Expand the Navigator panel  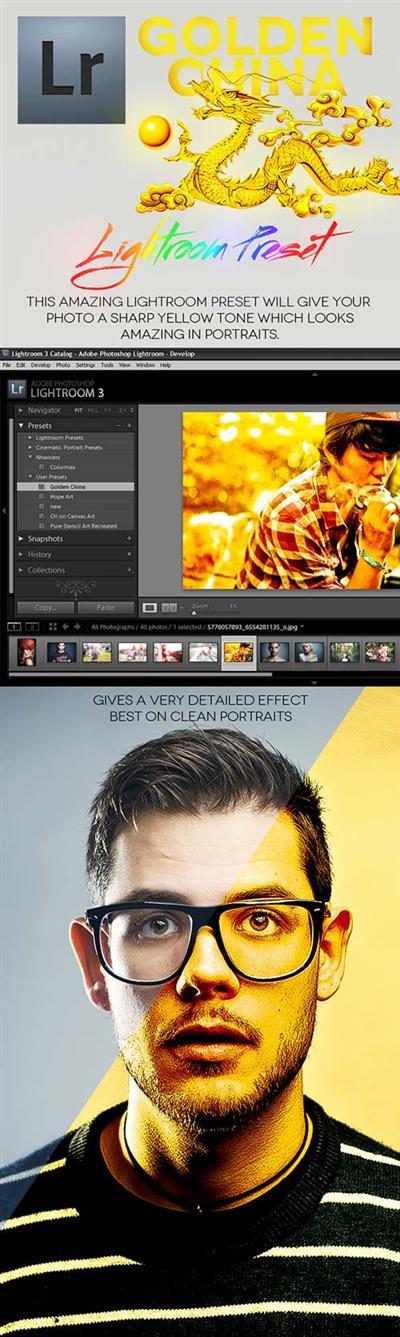coord(21,410)
